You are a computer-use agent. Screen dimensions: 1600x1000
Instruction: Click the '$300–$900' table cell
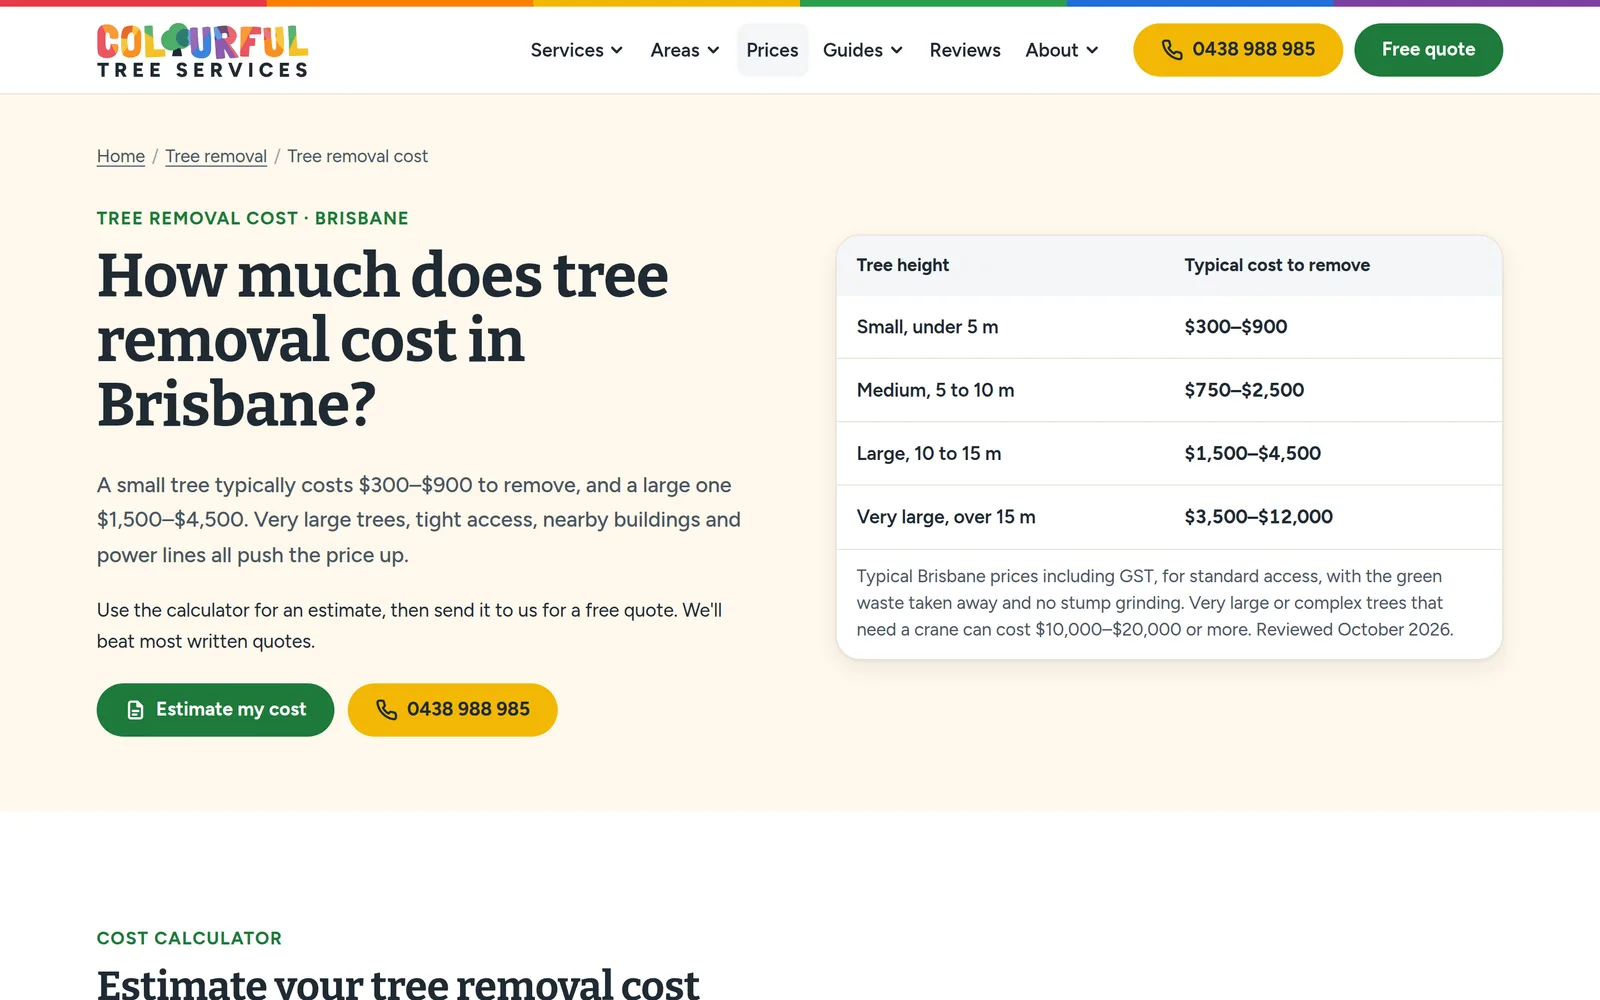tap(1236, 327)
